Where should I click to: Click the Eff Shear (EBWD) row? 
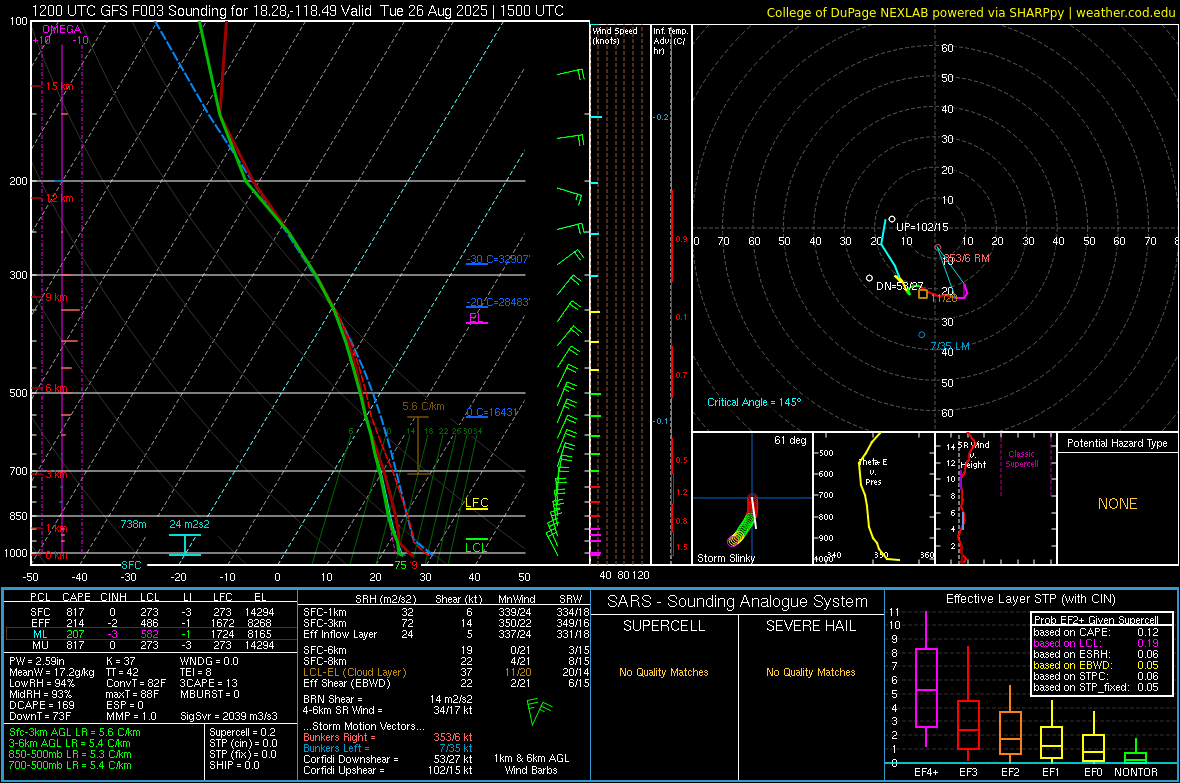pos(446,683)
